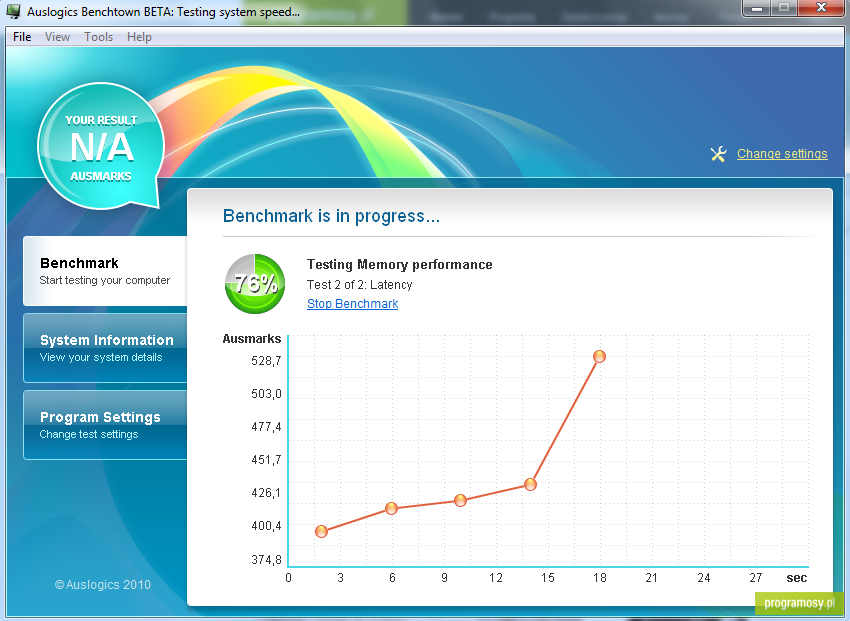The image size is (850, 621).
Task: Close the Benchtown window
Action: pos(821,8)
